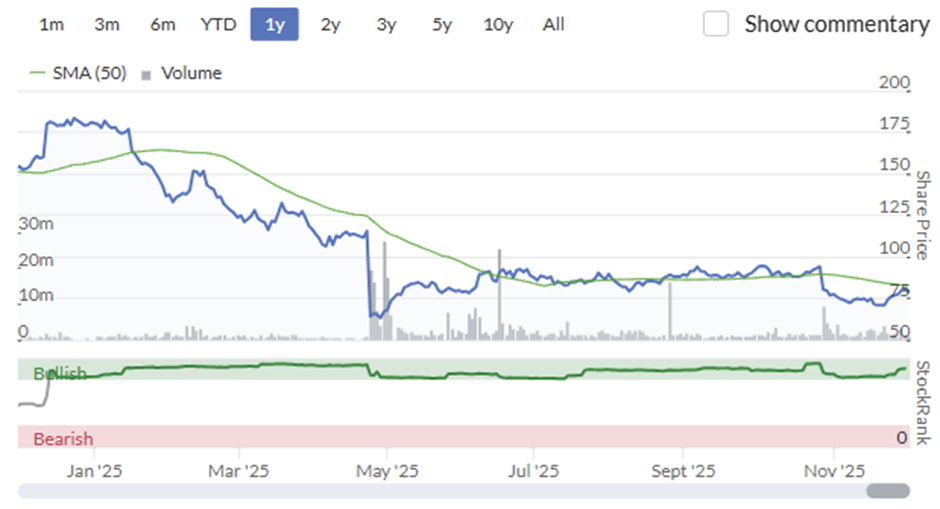Switch chart to 6m range
The image size is (940, 509).
162,25
